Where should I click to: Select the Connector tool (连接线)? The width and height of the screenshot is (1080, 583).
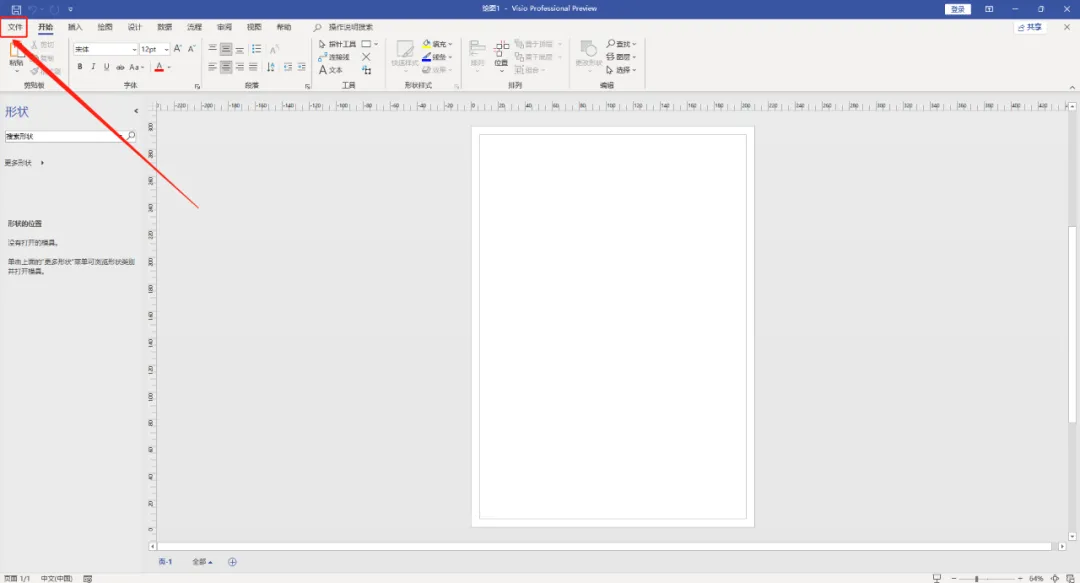pos(334,57)
